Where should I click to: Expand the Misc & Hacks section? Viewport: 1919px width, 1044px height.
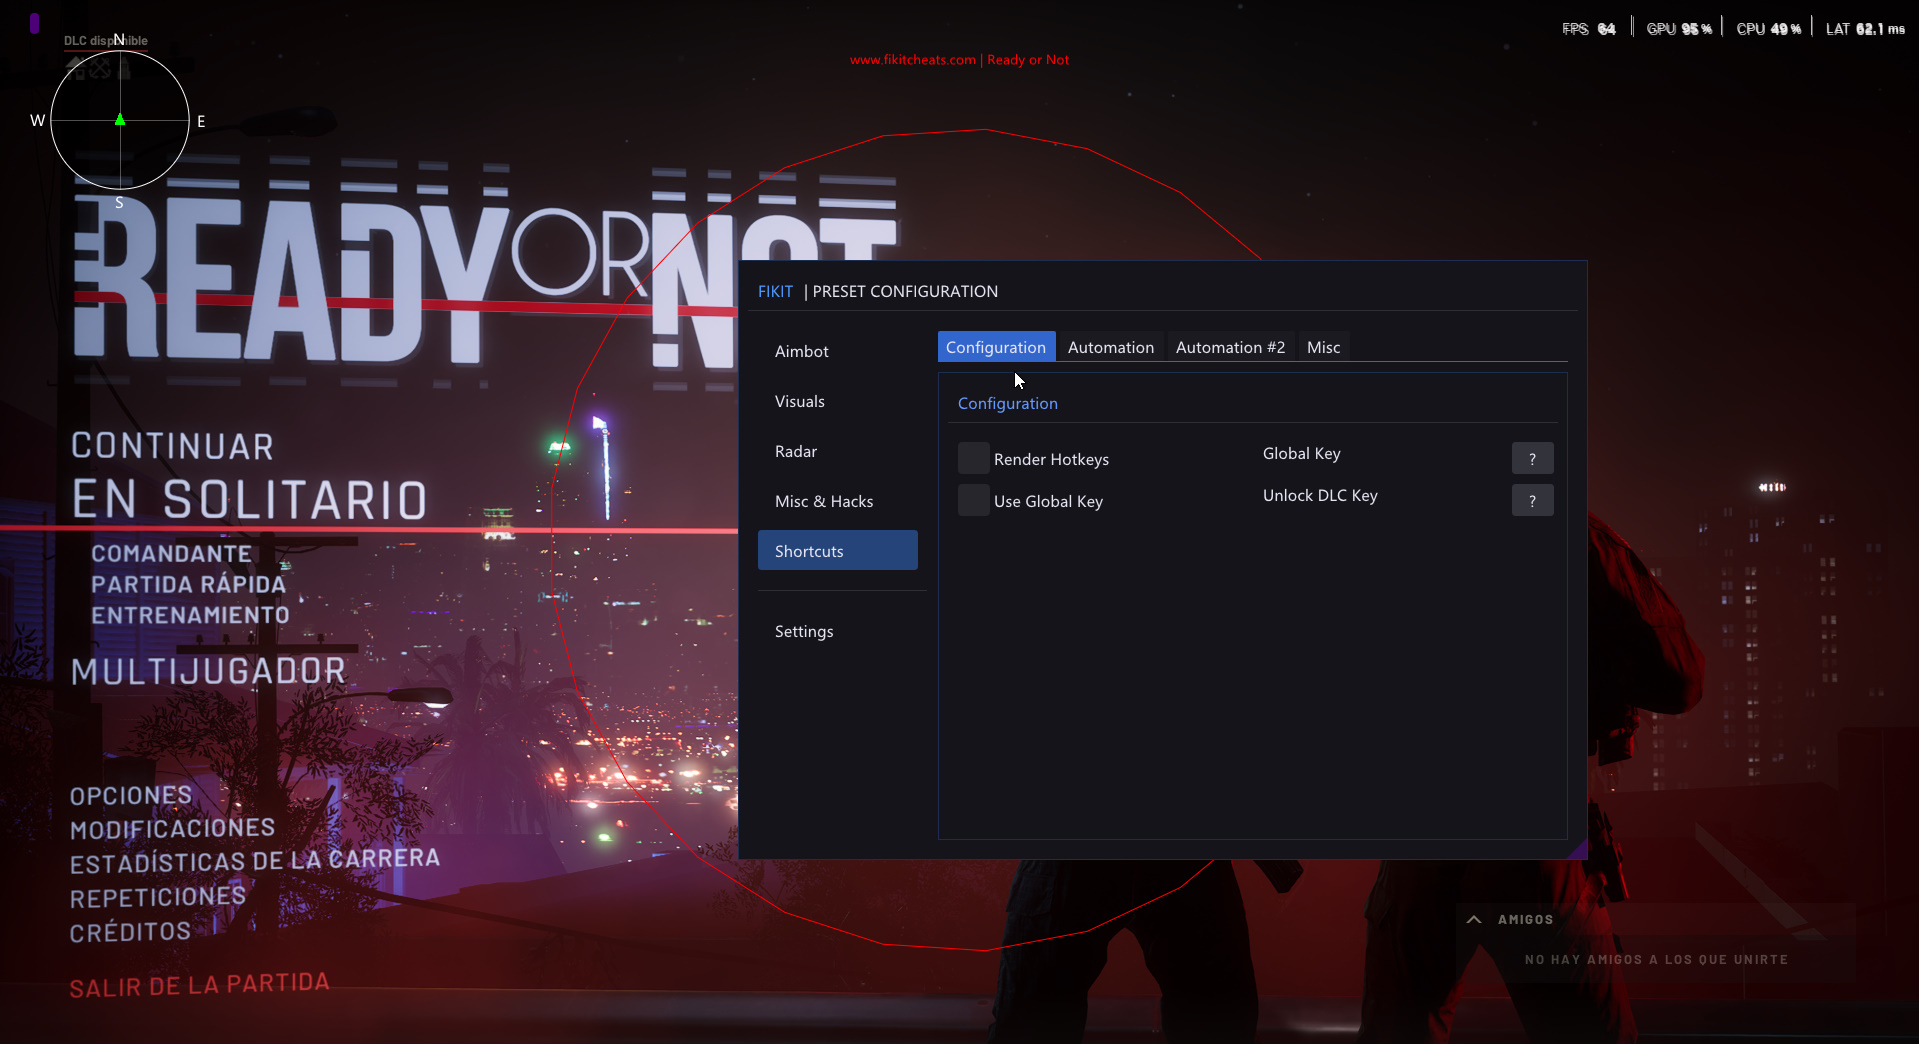(x=824, y=501)
